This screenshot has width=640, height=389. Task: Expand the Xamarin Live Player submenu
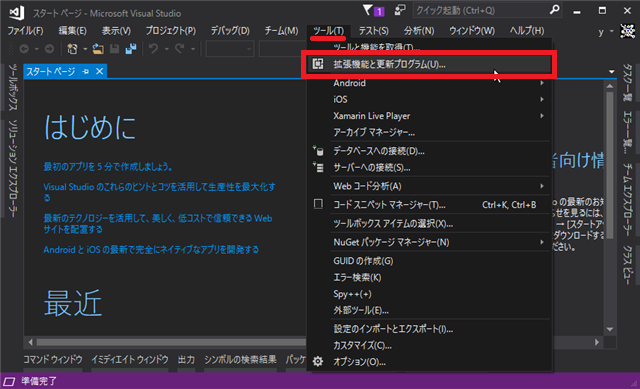click(x=542, y=116)
